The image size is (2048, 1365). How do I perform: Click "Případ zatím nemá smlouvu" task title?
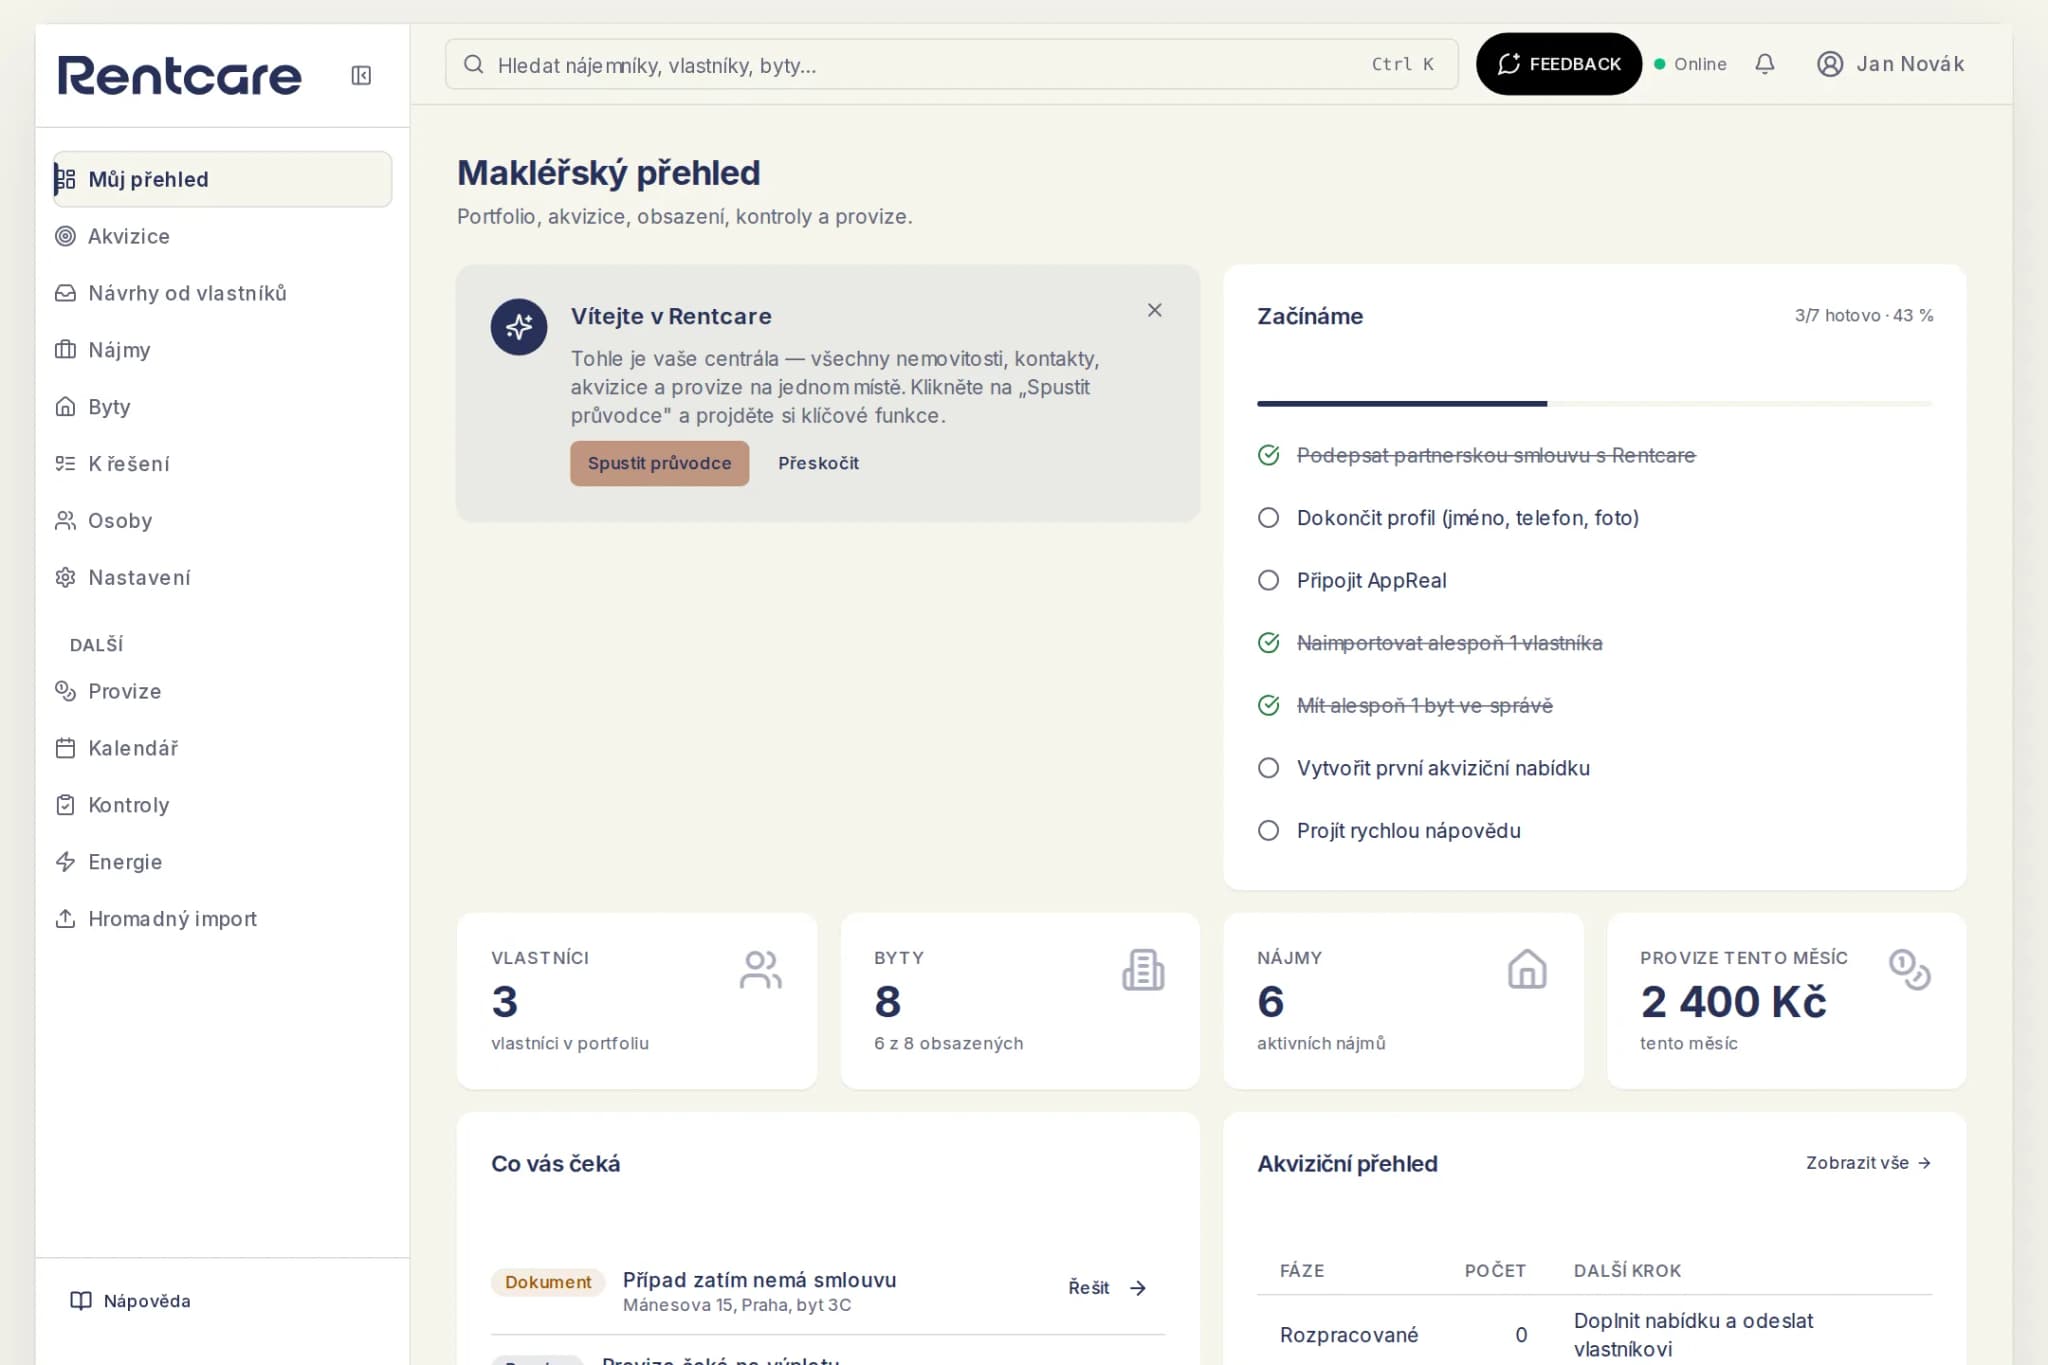(759, 1280)
